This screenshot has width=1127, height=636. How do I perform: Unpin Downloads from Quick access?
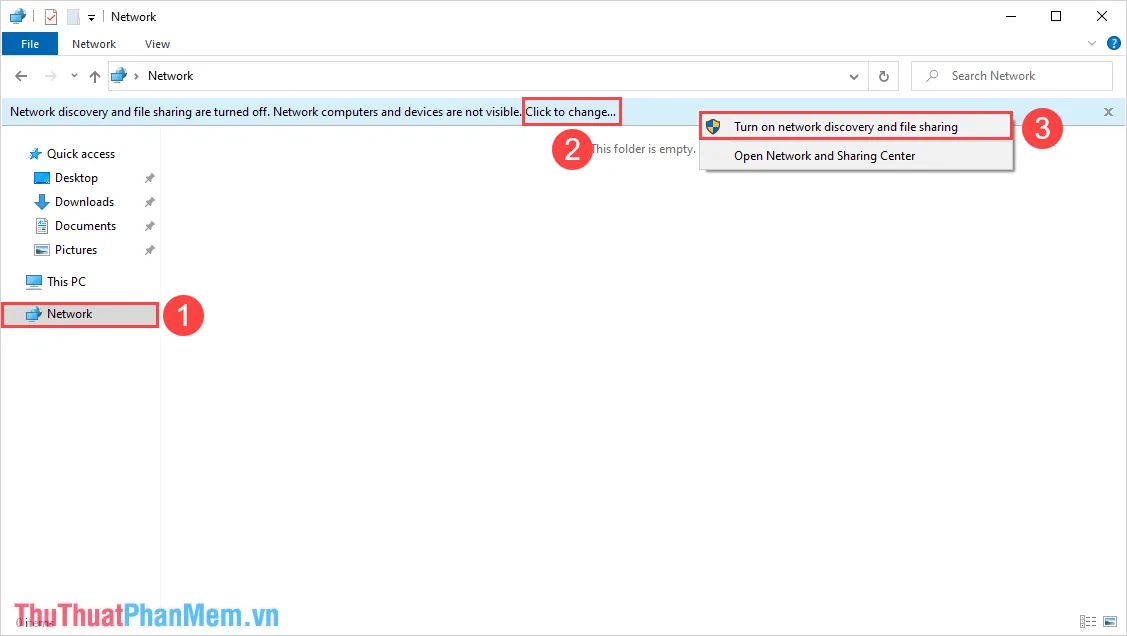point(149,201)
